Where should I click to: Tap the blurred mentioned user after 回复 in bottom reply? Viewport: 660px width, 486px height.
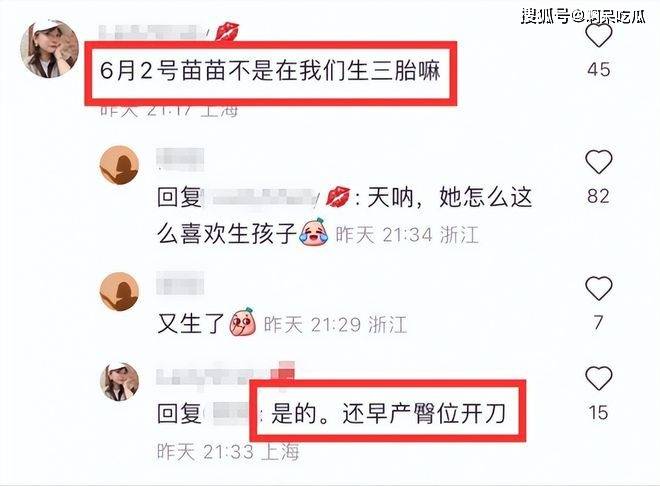pyautogui.click(x=229, y=413)
